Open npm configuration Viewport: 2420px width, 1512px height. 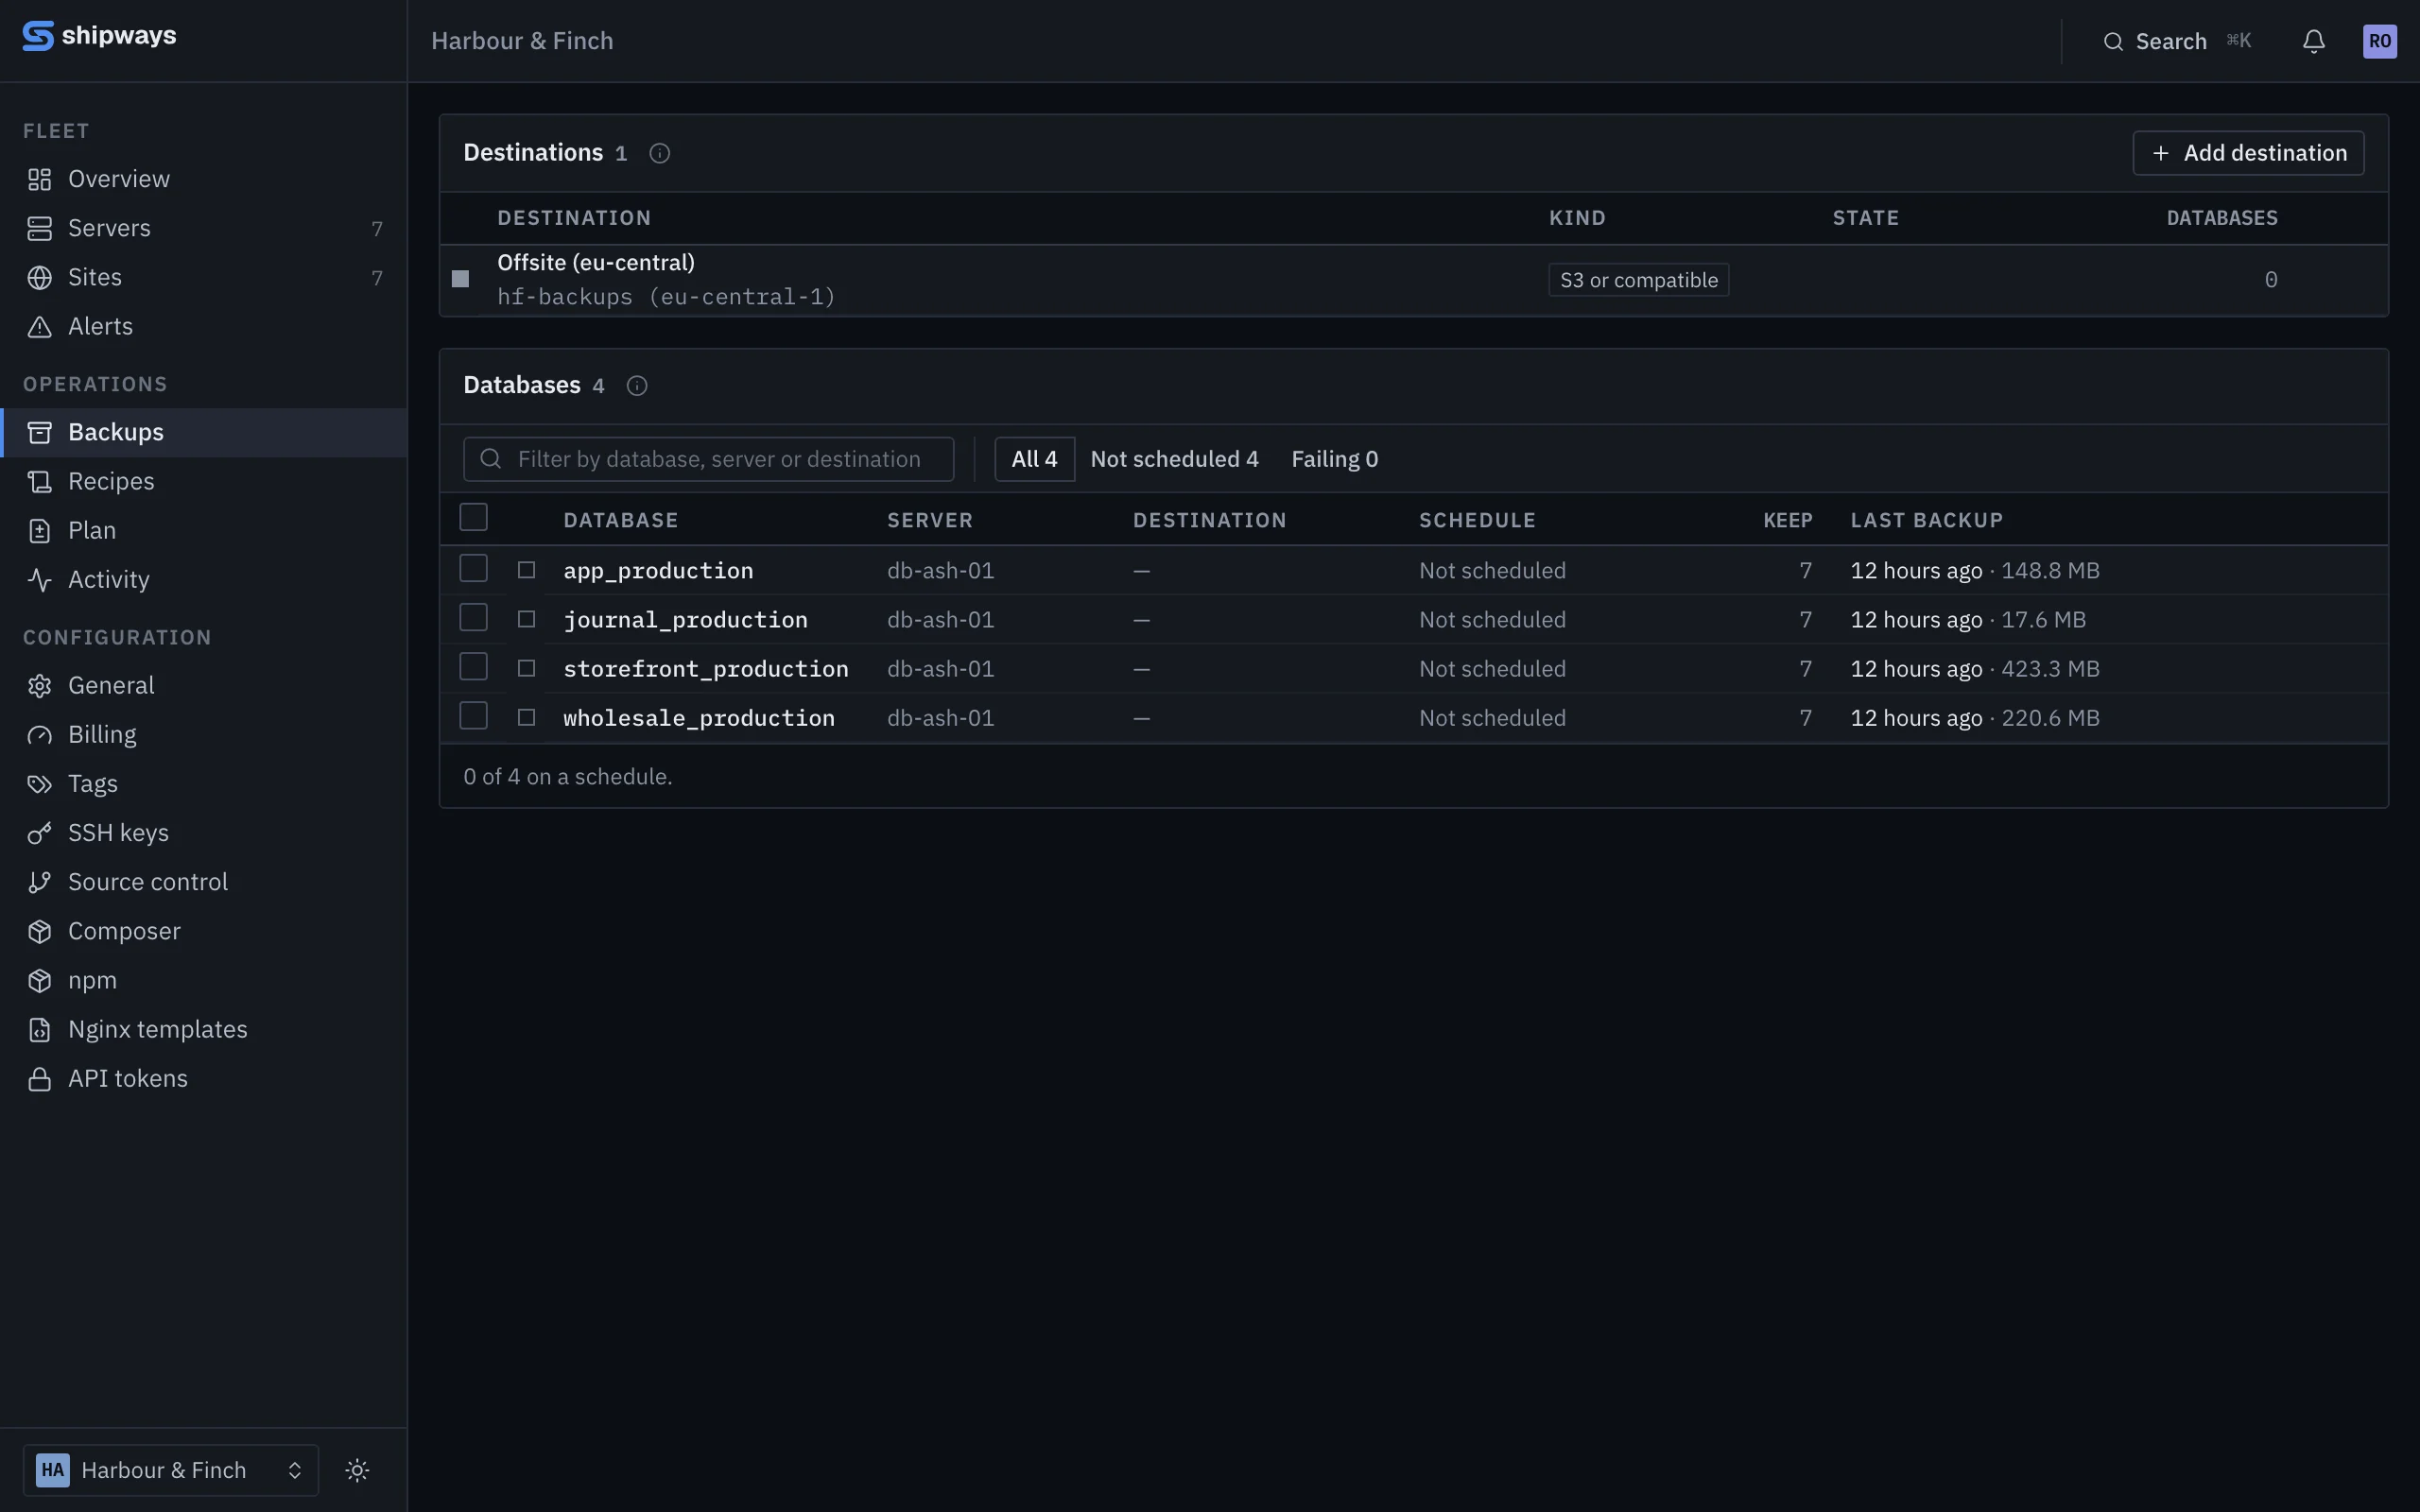[x=203, y=979]
